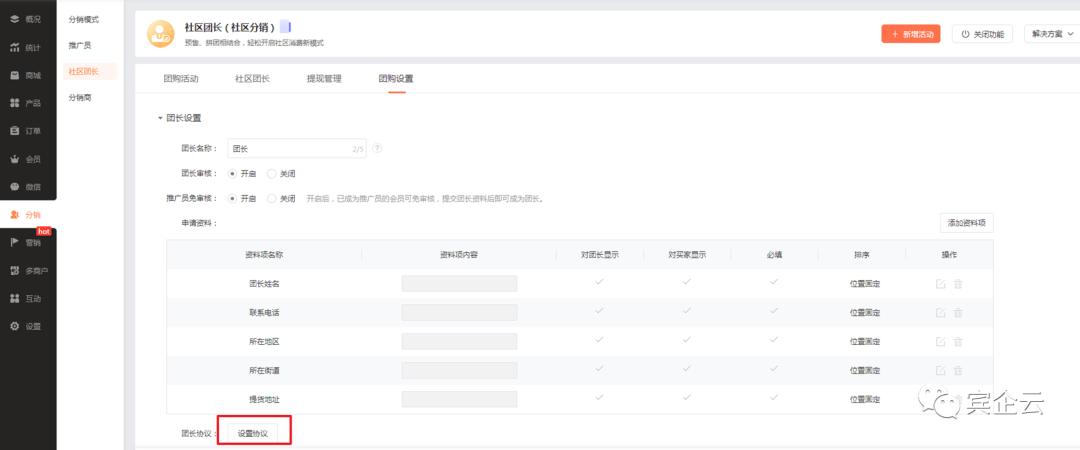
Task: Click the 提货地址 content field
Action: [x=459, y=399]
